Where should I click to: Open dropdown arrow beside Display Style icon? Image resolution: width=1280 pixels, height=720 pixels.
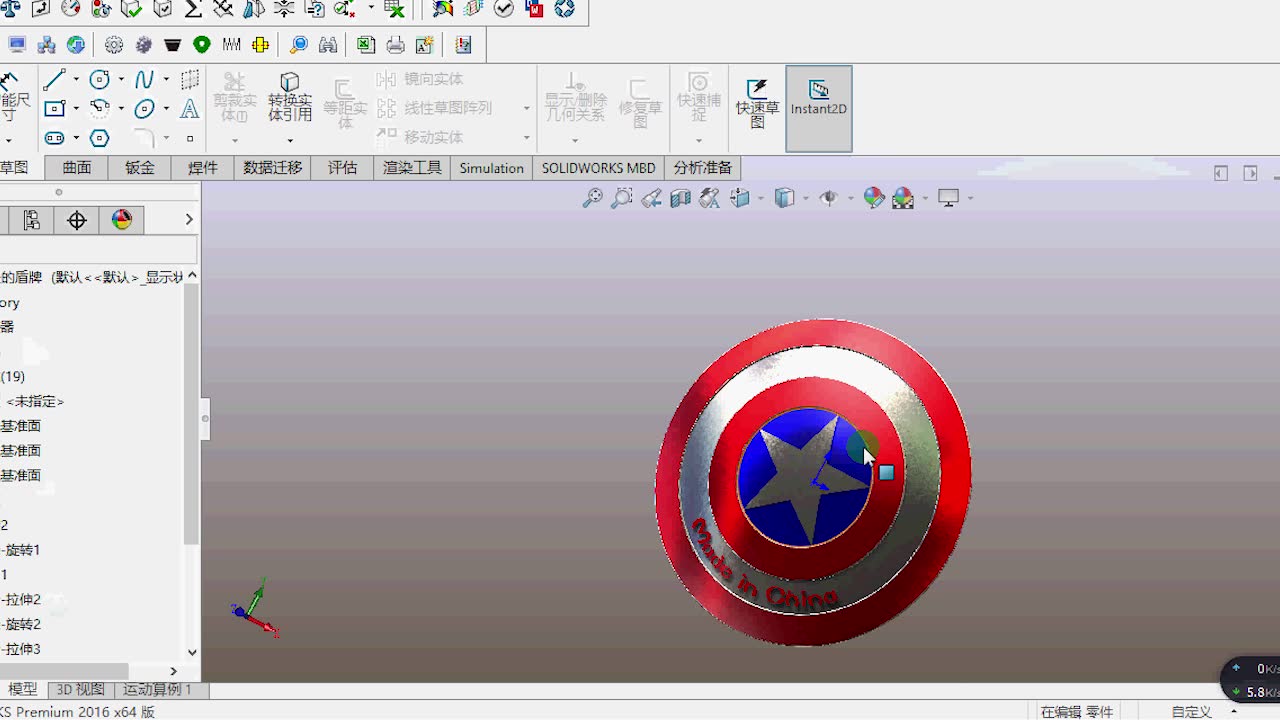(806, 199)
